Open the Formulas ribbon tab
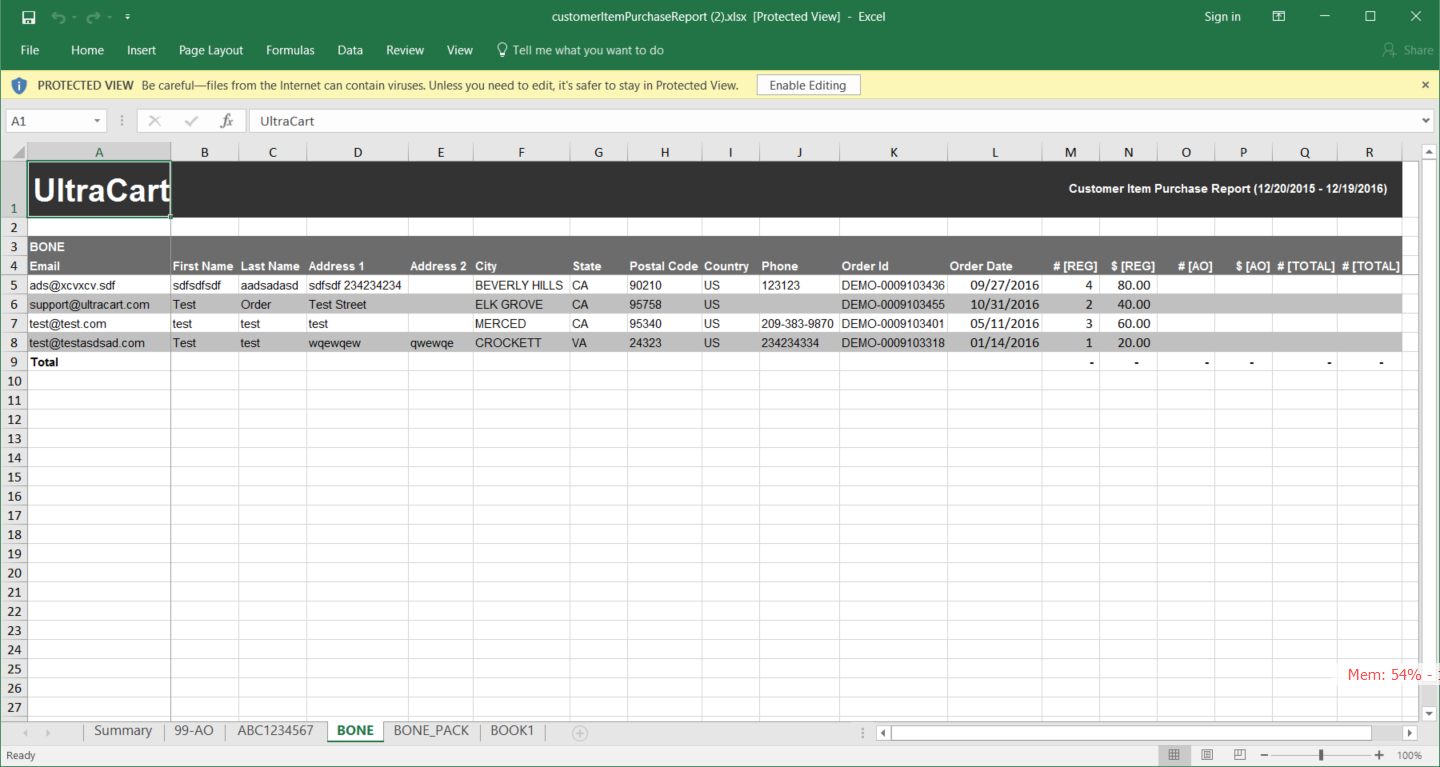This screenshot has width=1440, height=767. [290, 50]
